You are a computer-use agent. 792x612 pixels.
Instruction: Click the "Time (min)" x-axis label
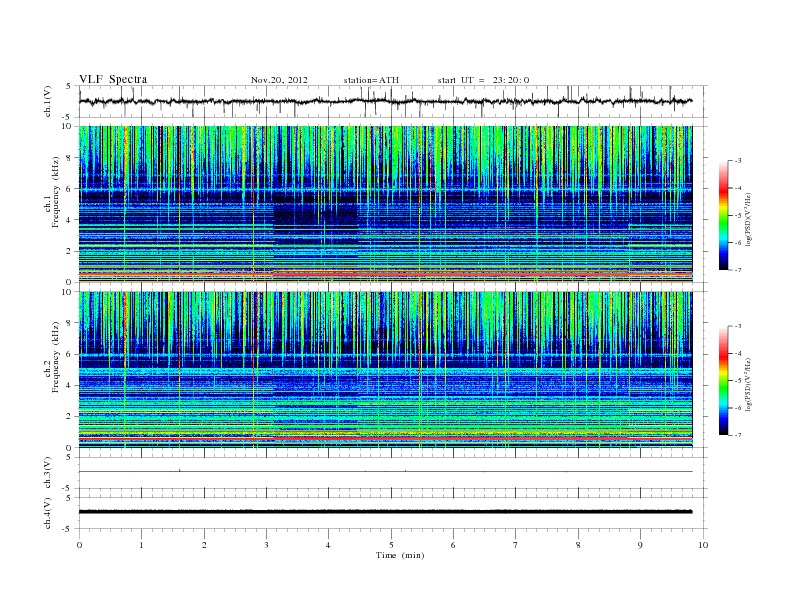point(400,555)
